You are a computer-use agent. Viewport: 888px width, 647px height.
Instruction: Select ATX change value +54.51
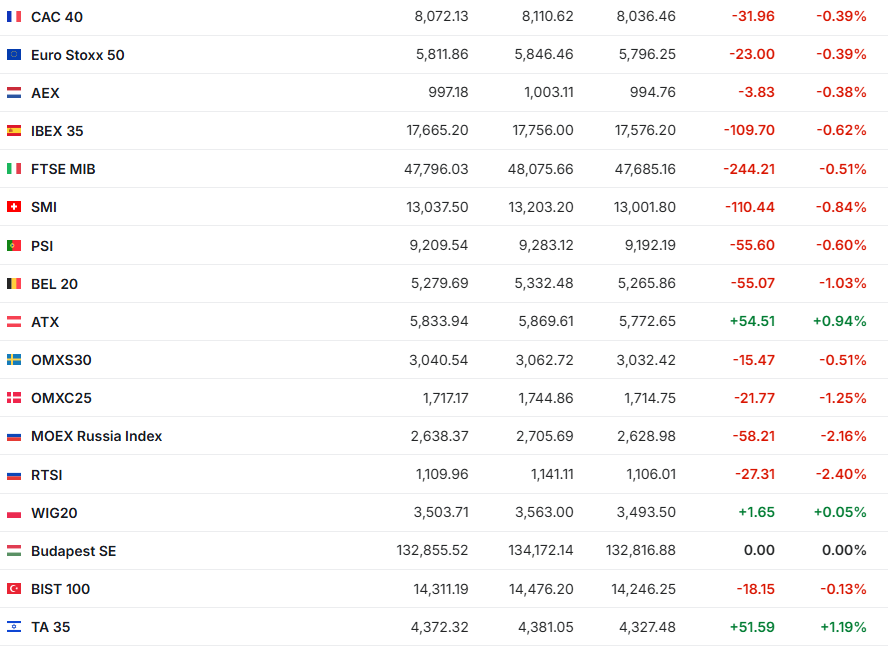point(752,321)
